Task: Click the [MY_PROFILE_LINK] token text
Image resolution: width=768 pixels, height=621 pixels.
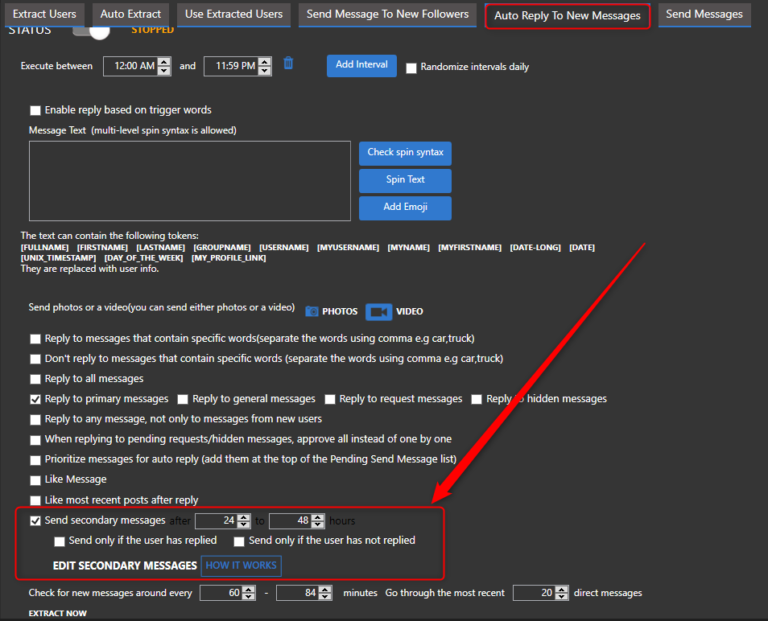Action: [x=229, y=258]
